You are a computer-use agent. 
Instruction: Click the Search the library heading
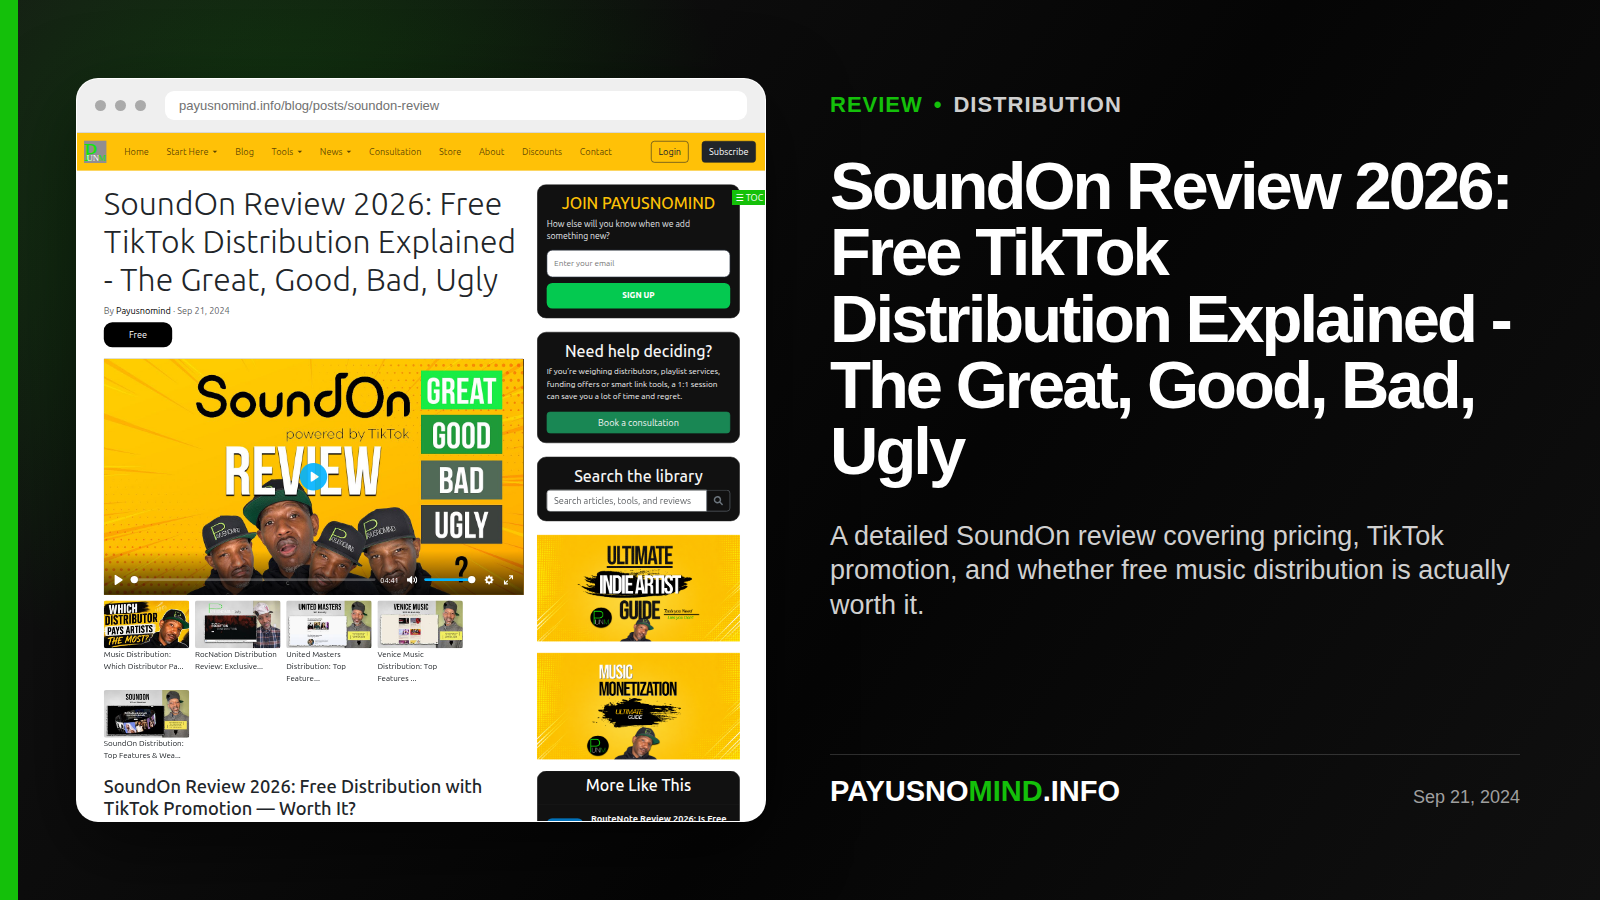click(x=638, y=476)
